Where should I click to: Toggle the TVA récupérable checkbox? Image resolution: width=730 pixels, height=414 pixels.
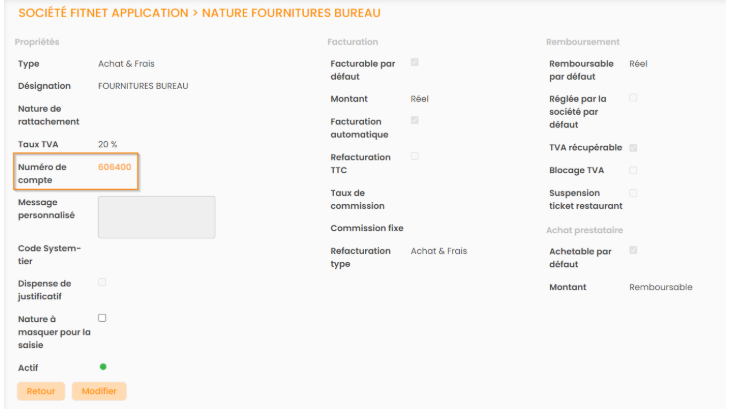pyautogui.click(x=633, y=148)
